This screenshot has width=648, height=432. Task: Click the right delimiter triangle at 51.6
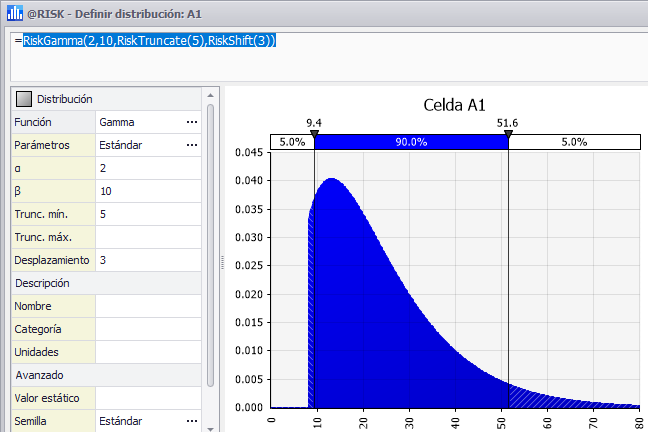508,133
